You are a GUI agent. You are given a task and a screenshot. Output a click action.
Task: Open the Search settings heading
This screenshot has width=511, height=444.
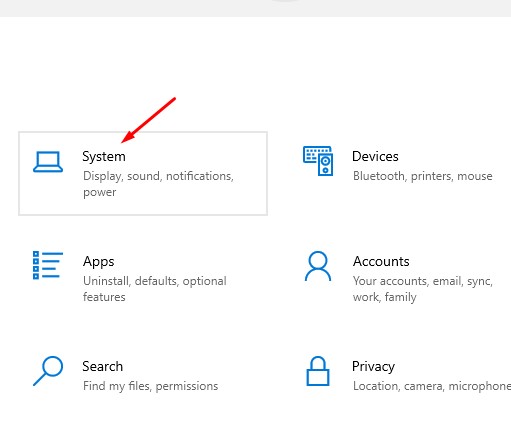(103, 366)
